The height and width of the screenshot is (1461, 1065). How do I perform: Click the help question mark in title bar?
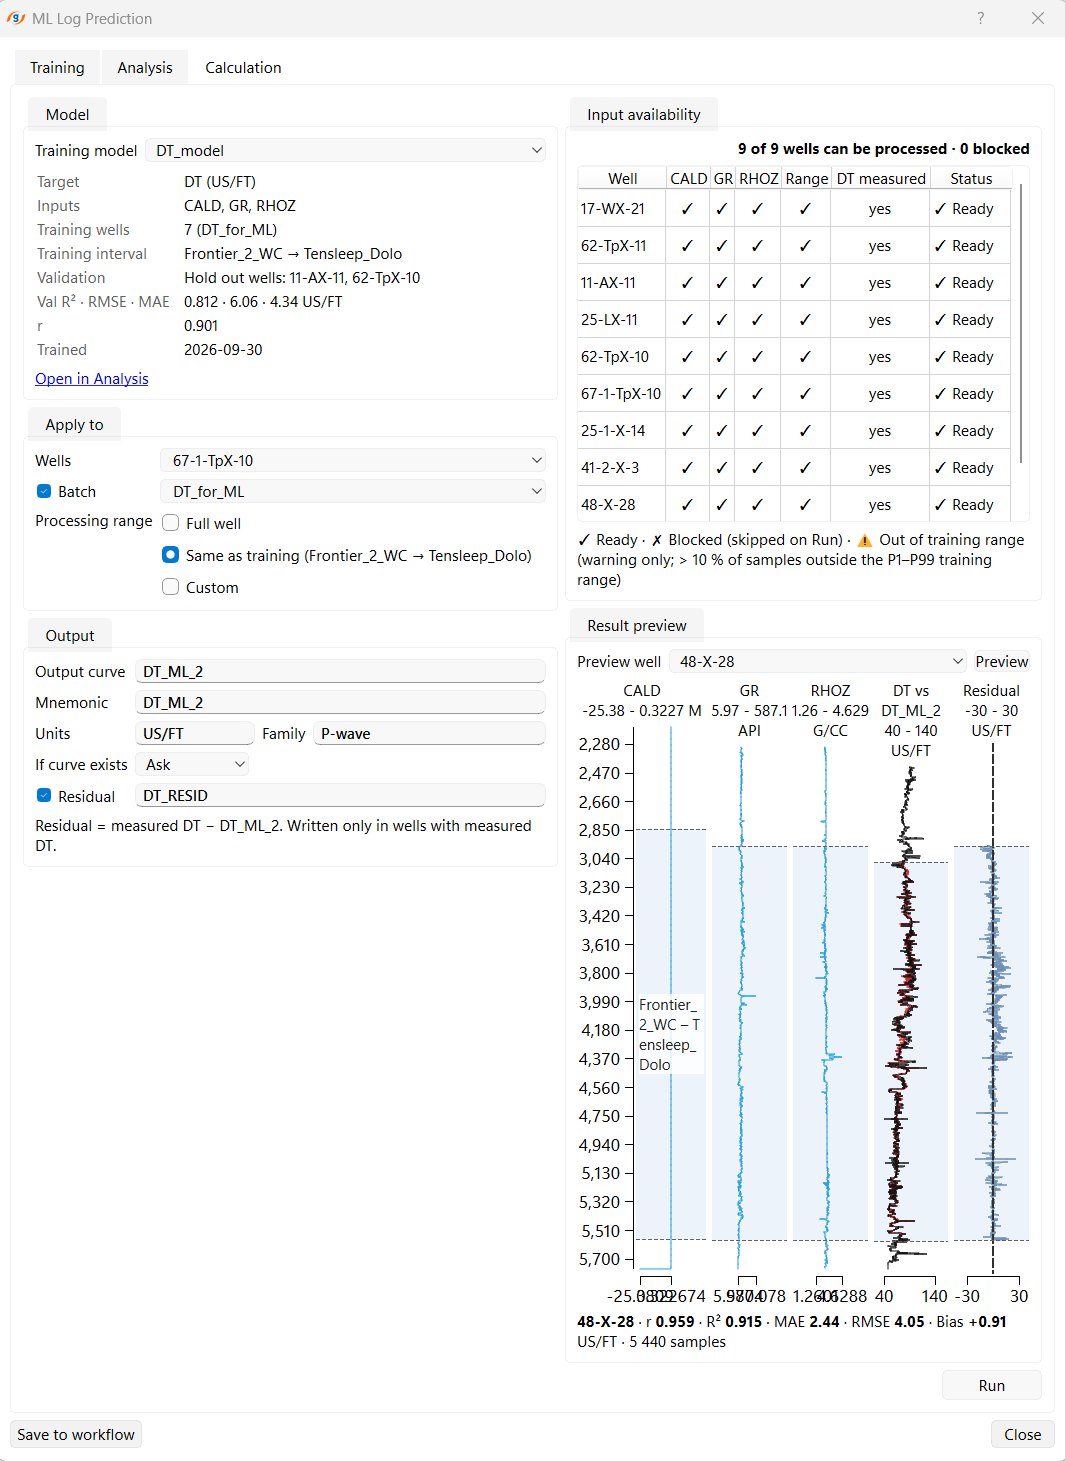pyautogui.click(x=980, y=18)
